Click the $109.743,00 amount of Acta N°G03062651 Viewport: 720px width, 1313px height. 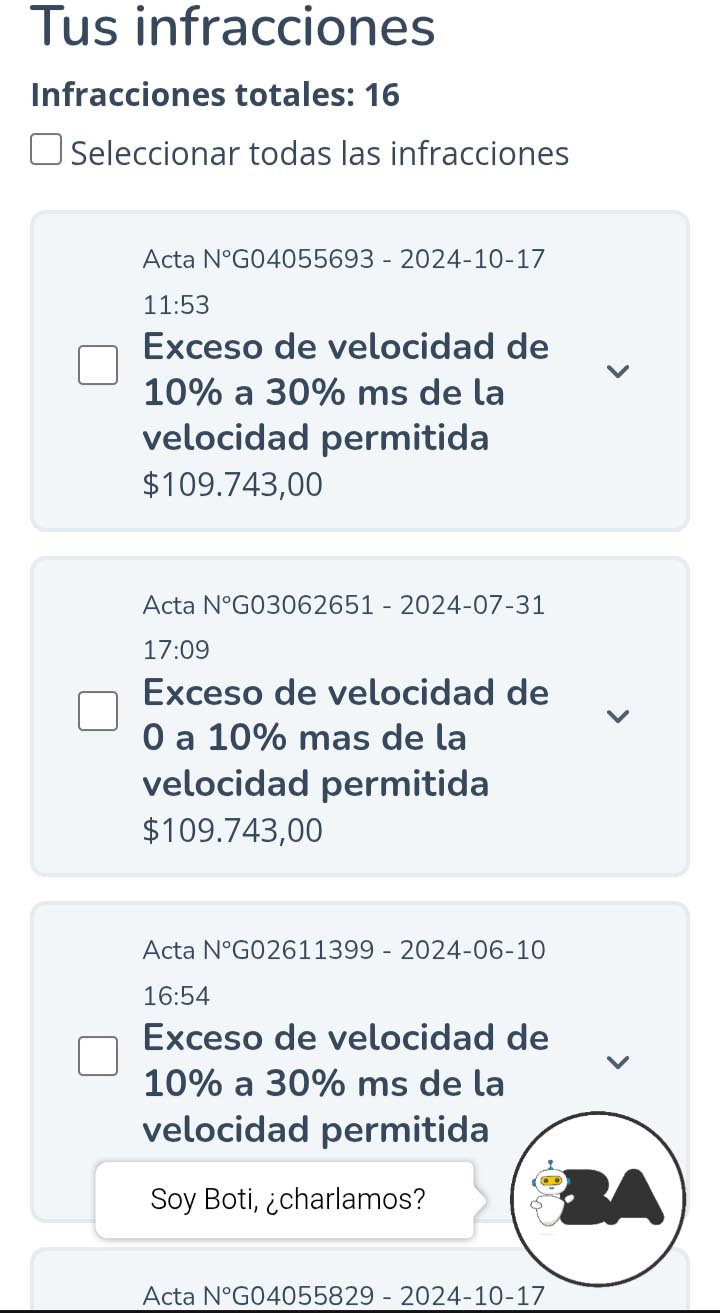[x=233, y=831]
